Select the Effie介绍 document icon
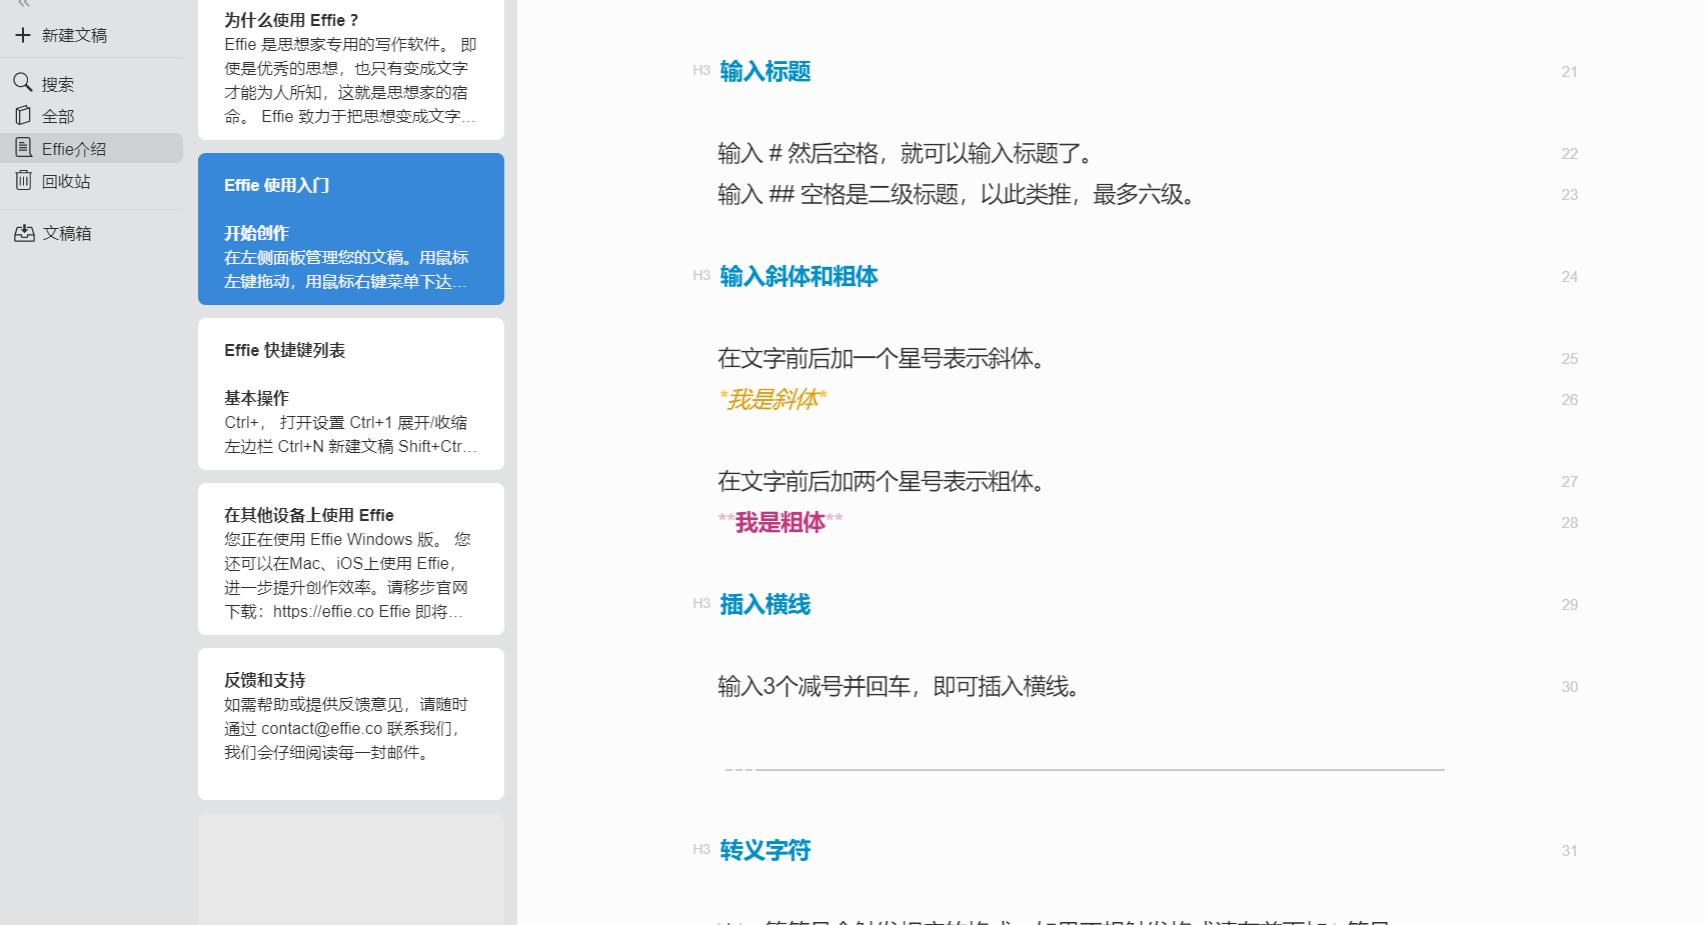 pyautogui.click(x=22, y=147)
